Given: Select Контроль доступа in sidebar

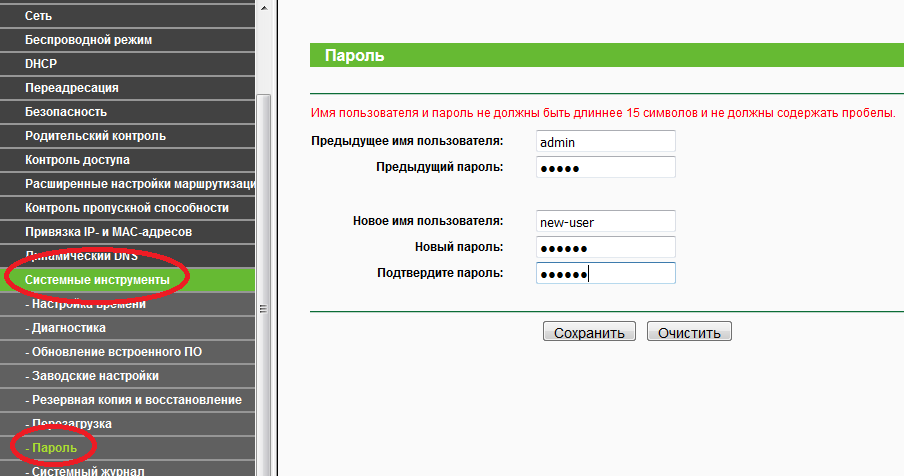Looking at the screenshot, I should 77,160.
